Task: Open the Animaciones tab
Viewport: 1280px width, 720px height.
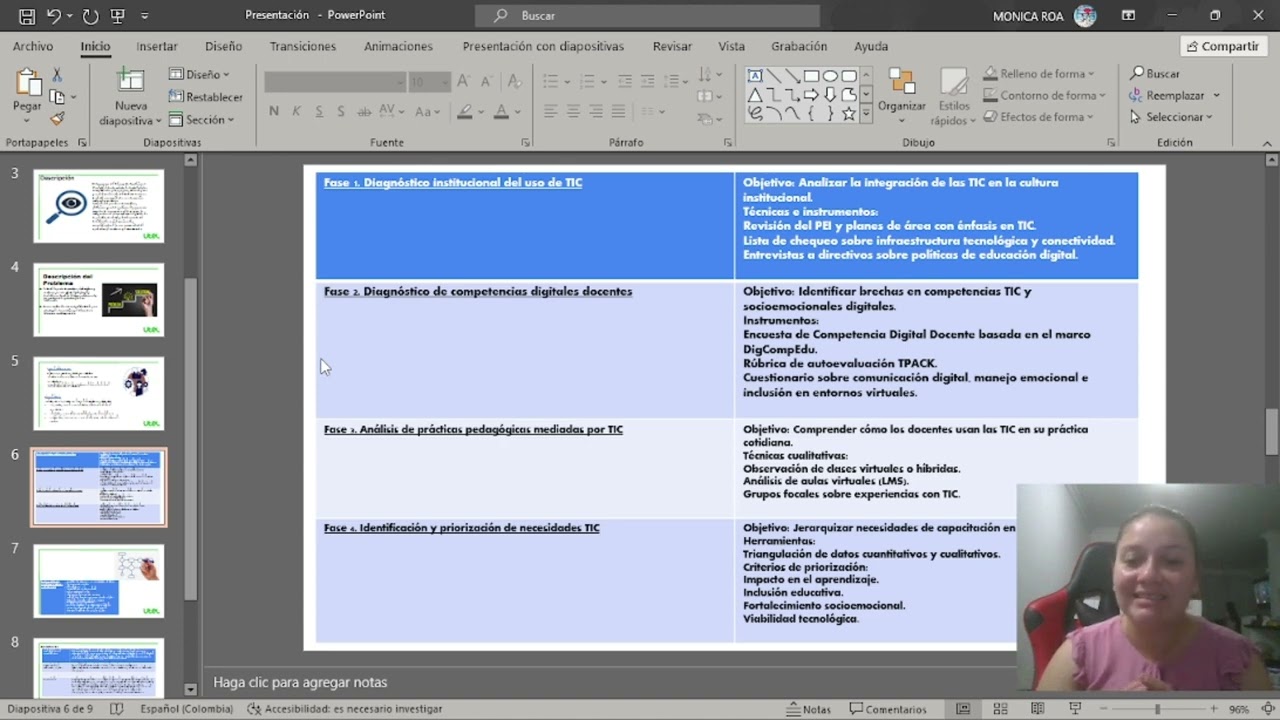Action: pyautogui.click(x=398, y=46)
